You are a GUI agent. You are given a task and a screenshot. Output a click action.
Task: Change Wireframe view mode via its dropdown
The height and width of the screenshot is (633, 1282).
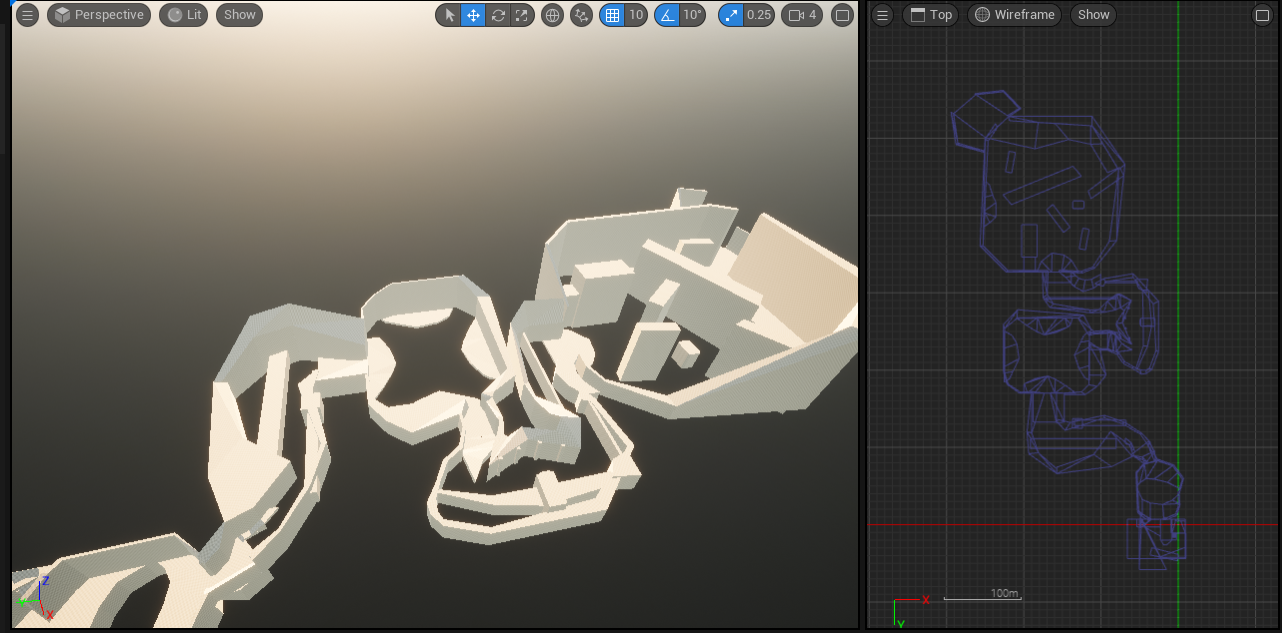(1013, 14)
